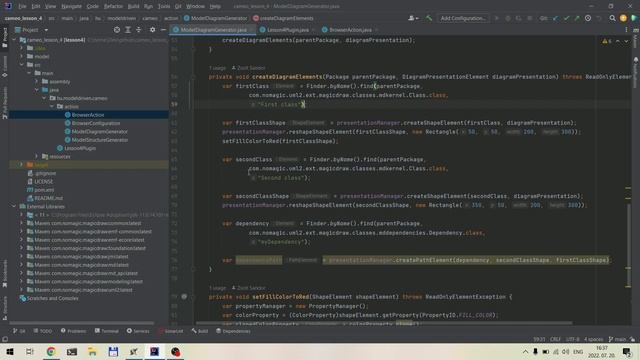Click the Build project hammer icon
The width and height of the screenshot is (640, 360).
click(x=429, y=18)
